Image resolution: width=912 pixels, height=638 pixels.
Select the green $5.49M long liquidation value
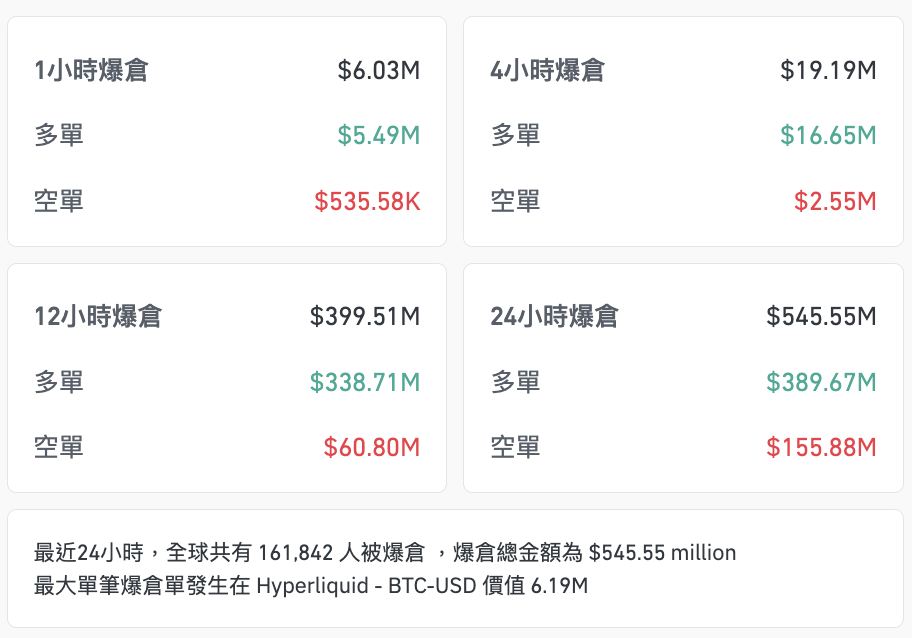379,135
